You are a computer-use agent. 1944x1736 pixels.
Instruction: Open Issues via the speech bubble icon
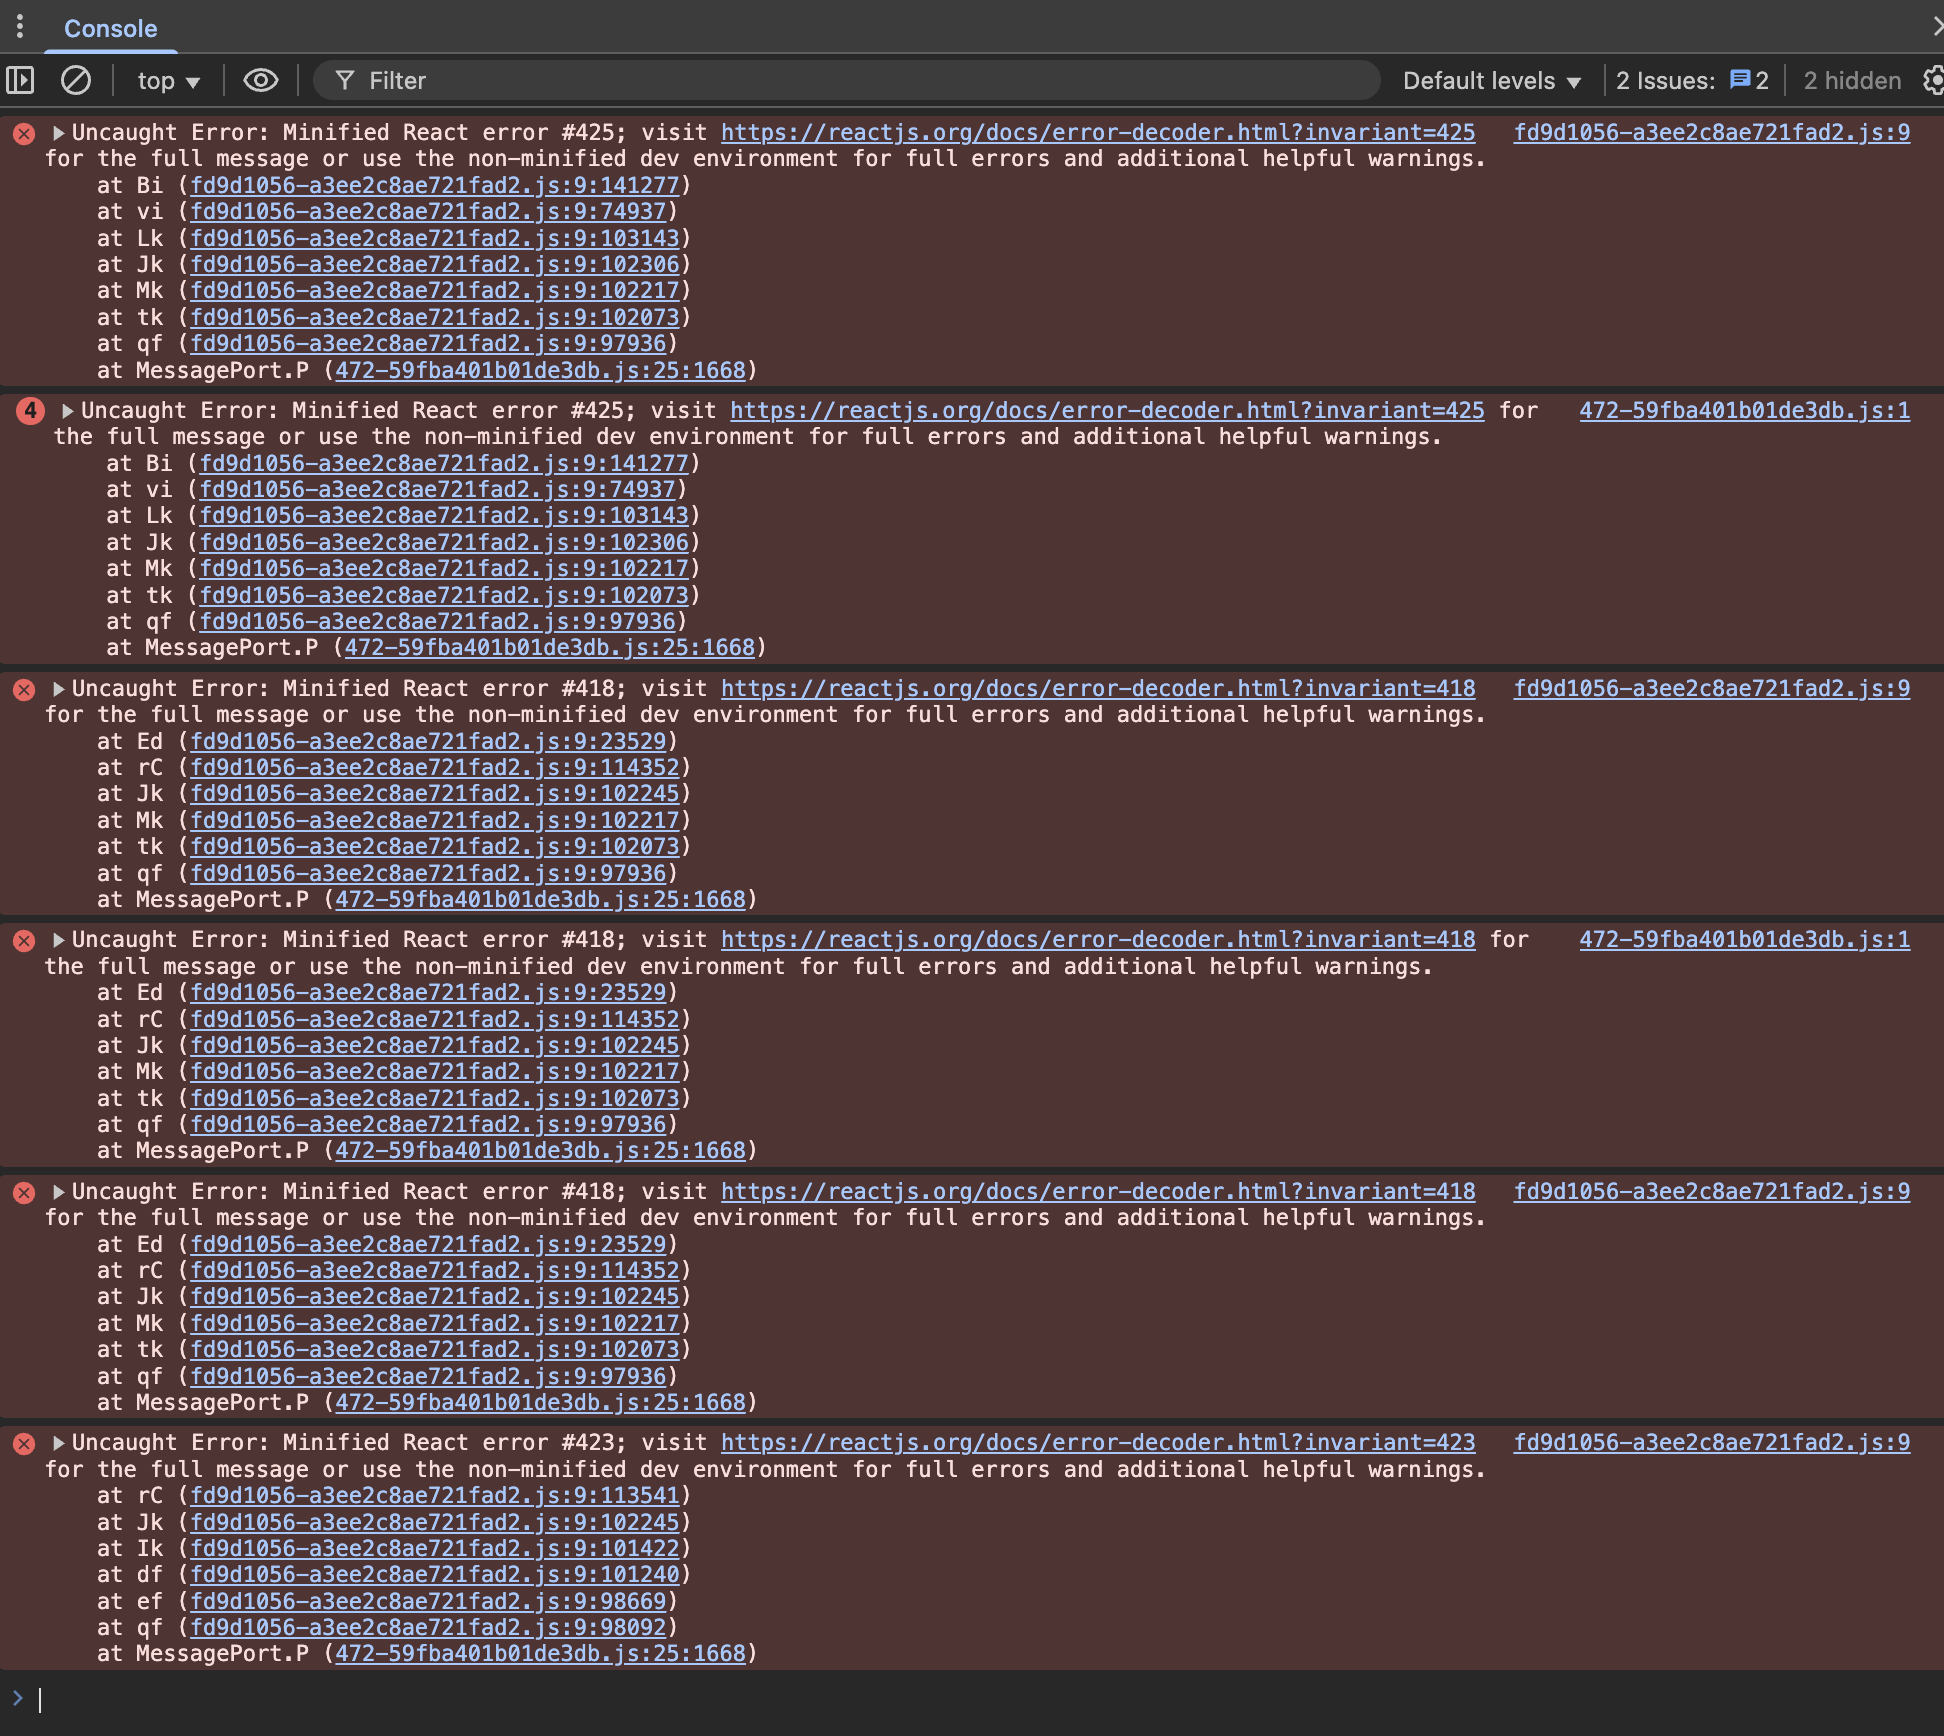(1740, 80)
